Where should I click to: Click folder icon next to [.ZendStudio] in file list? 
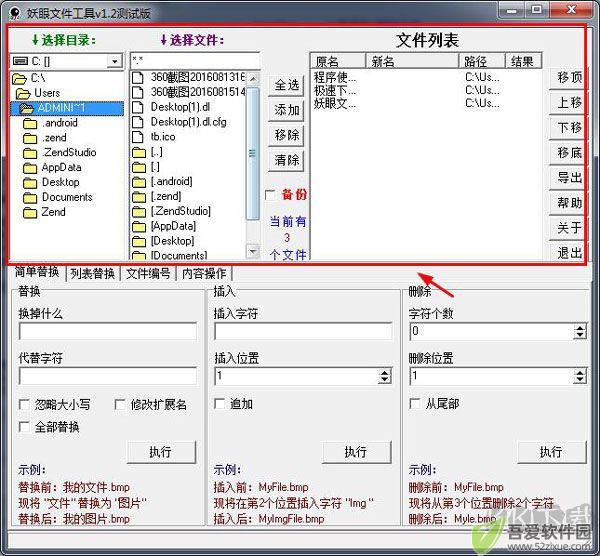click(139, 212)
